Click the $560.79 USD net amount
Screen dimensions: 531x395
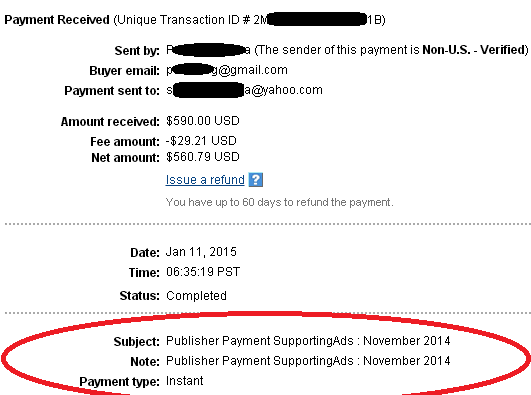pos(203,157)
